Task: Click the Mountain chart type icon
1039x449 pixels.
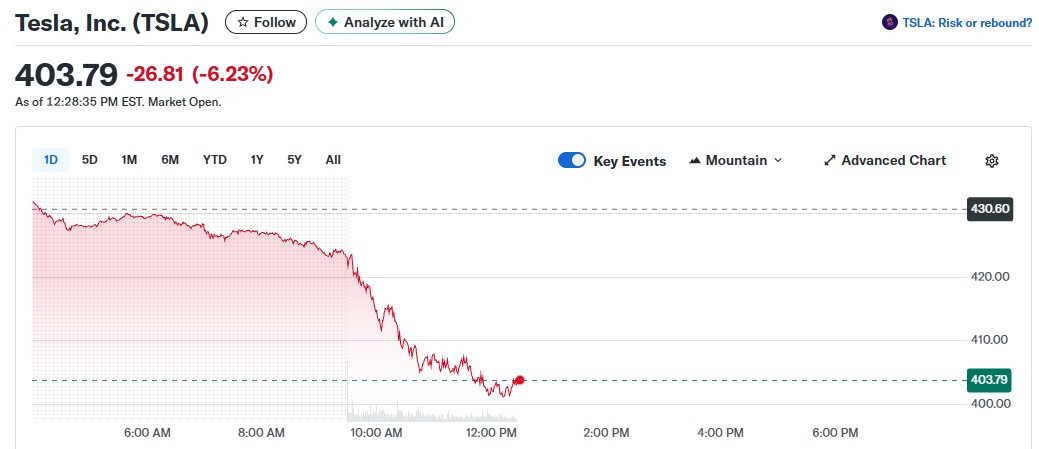Action: 695,161
